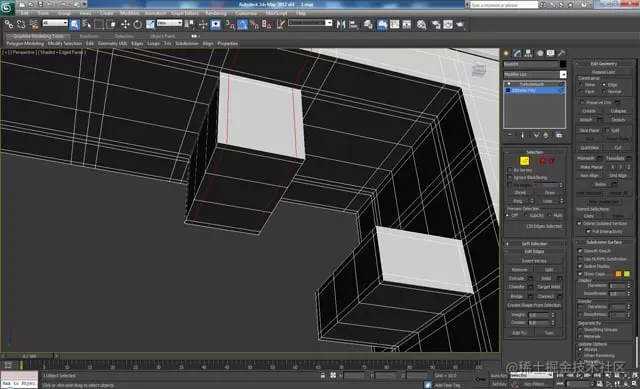This screenshot has height=389, width=640.
Task: Click the Use Pivot Point Center icon
Action: pos(189,24)
